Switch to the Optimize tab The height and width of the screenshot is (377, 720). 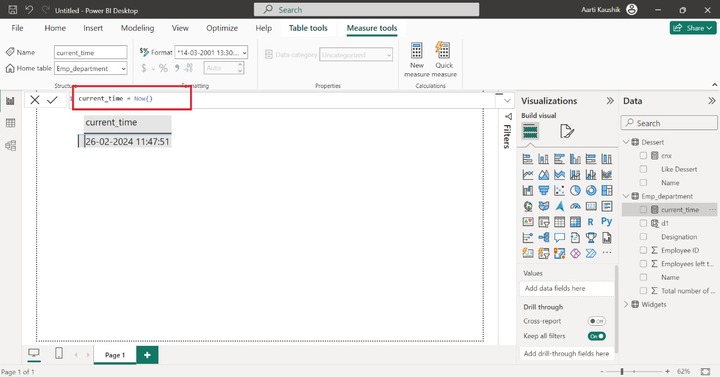(x=222, y=28)
